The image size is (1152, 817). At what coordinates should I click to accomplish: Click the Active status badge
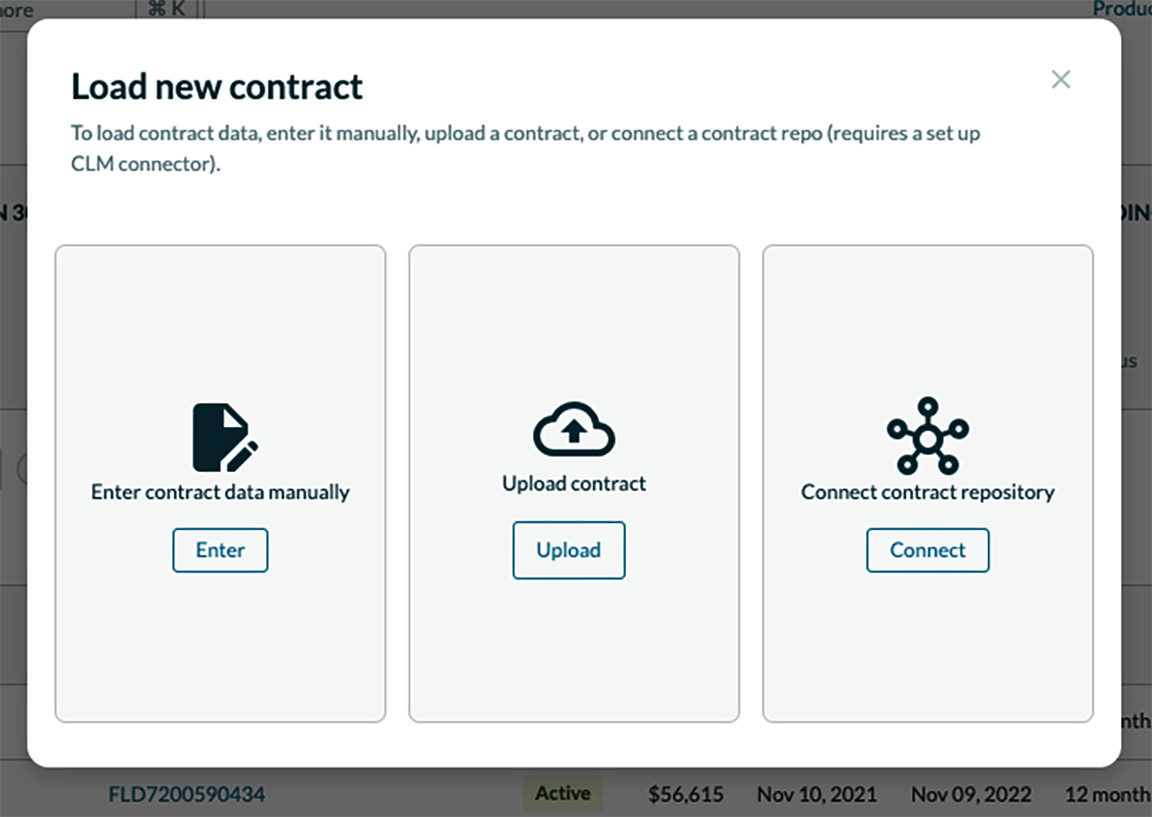563,793
